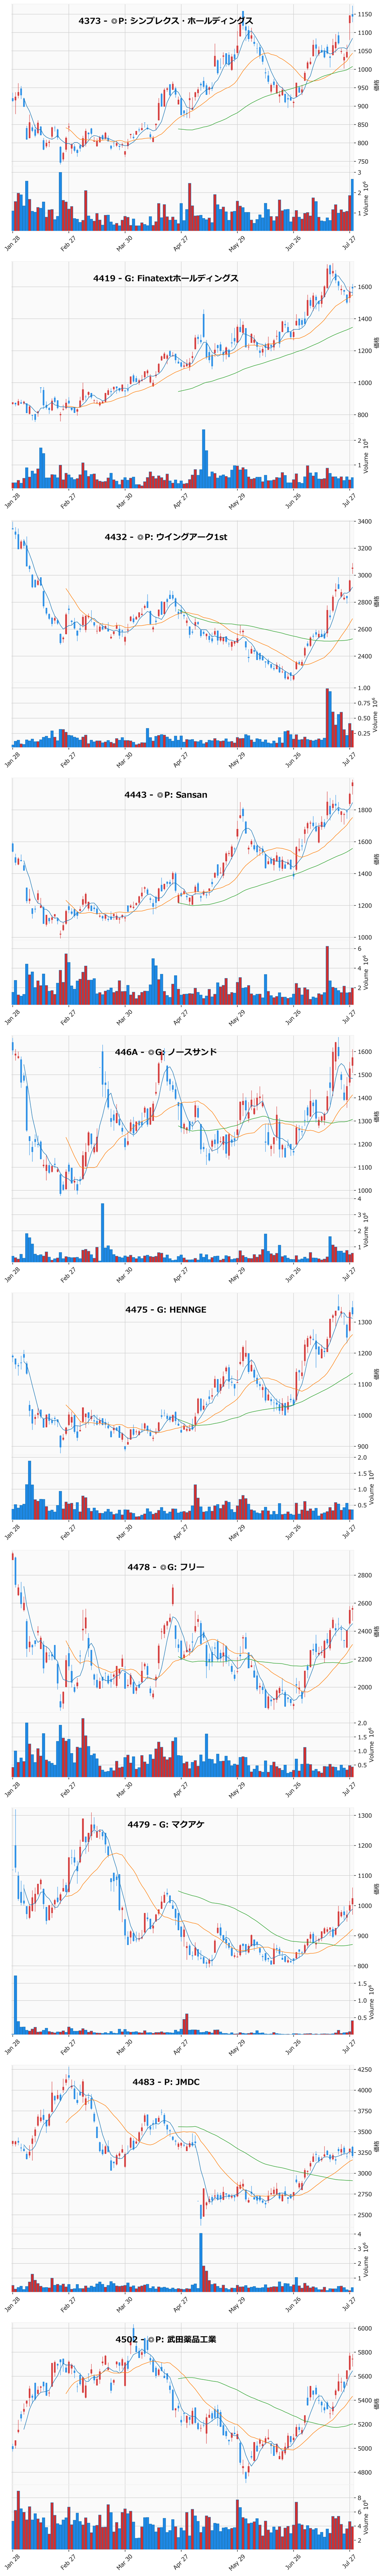The image size is (384, 2576).
Task: Select the 4502 武田薬品工業 chart title
Action: coord(166,2339)
